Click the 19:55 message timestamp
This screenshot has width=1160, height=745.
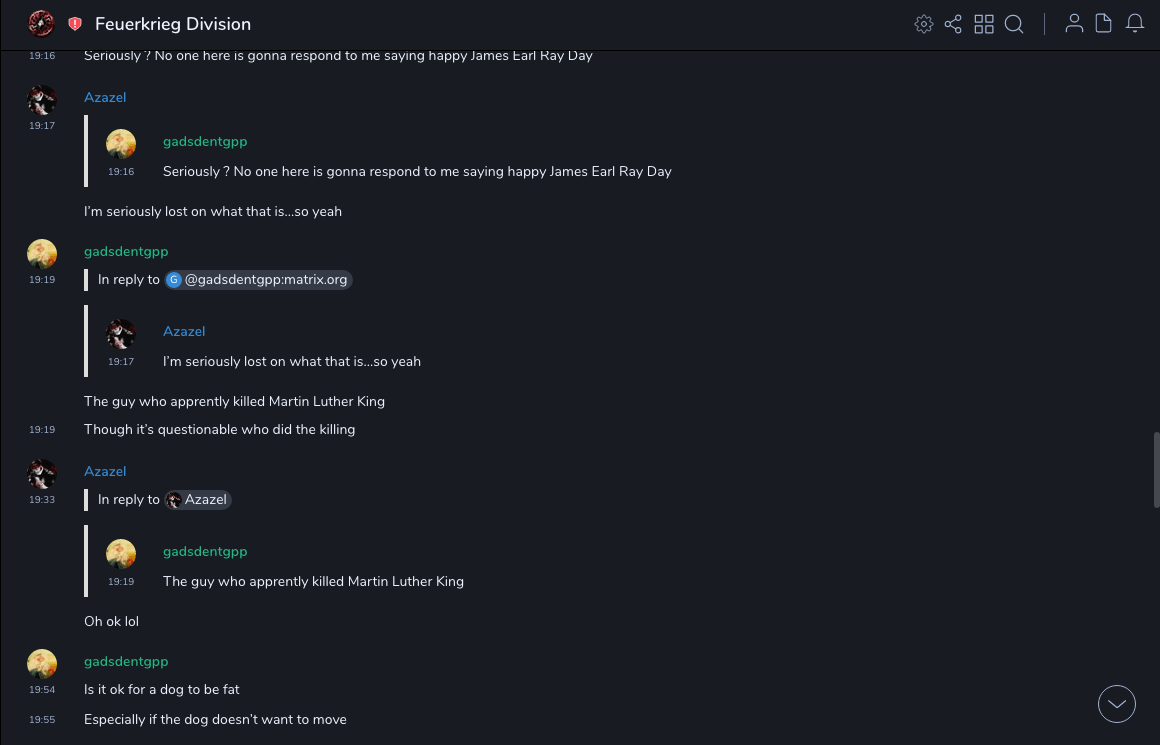(42, 720)
